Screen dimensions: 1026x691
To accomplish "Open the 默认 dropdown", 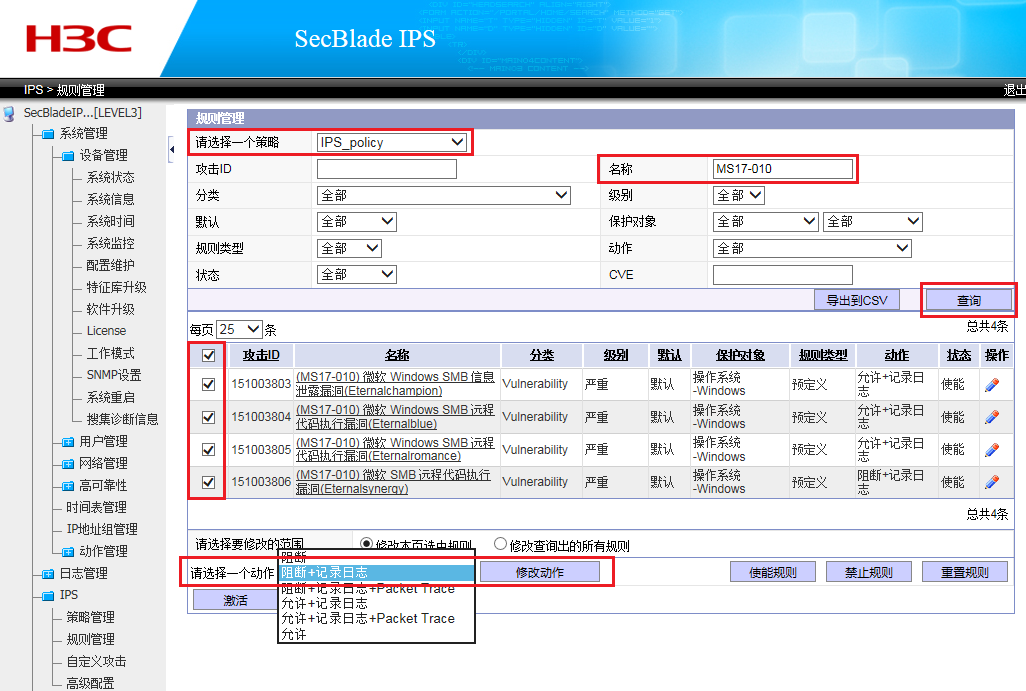I will click(x=357, y=221).
